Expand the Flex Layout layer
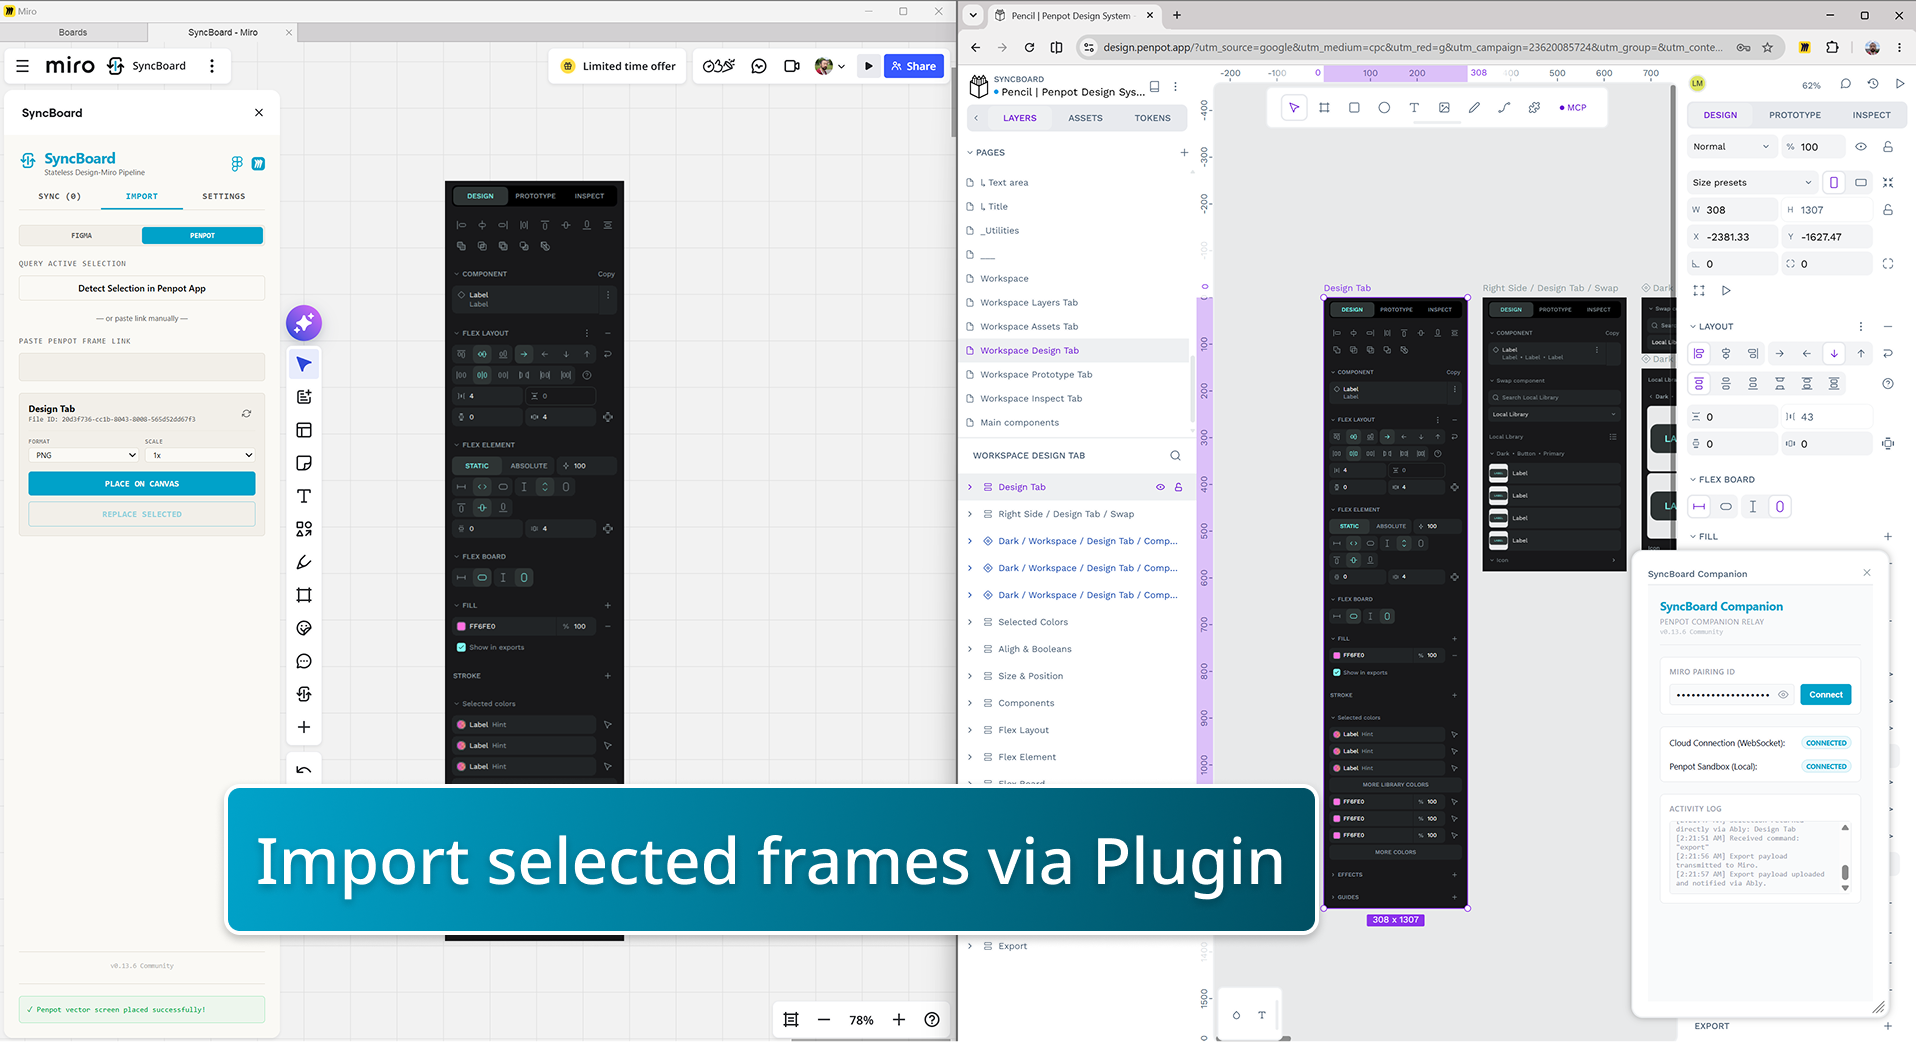 pyautogui.click(x=969, y=730)
